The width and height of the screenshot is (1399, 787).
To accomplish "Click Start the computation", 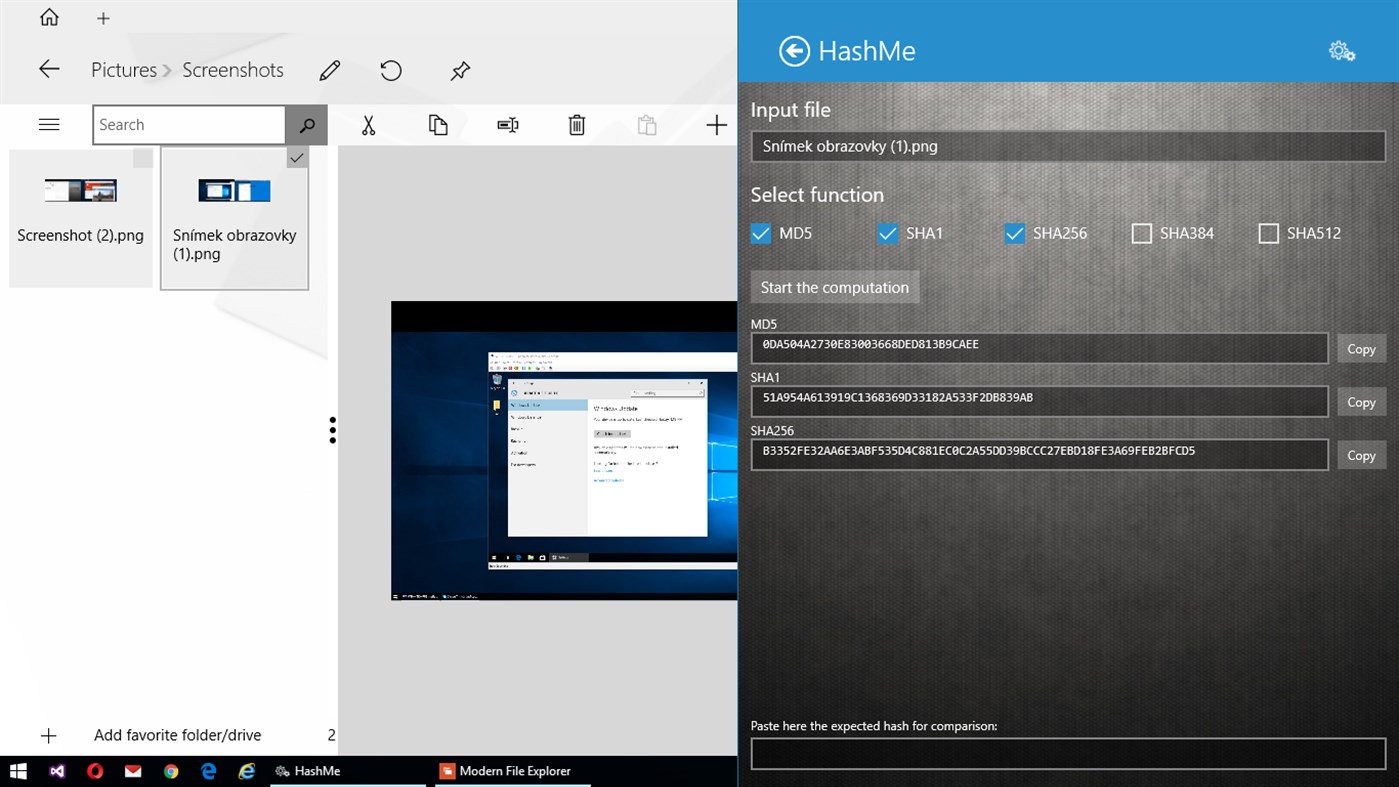I will 834,287.
